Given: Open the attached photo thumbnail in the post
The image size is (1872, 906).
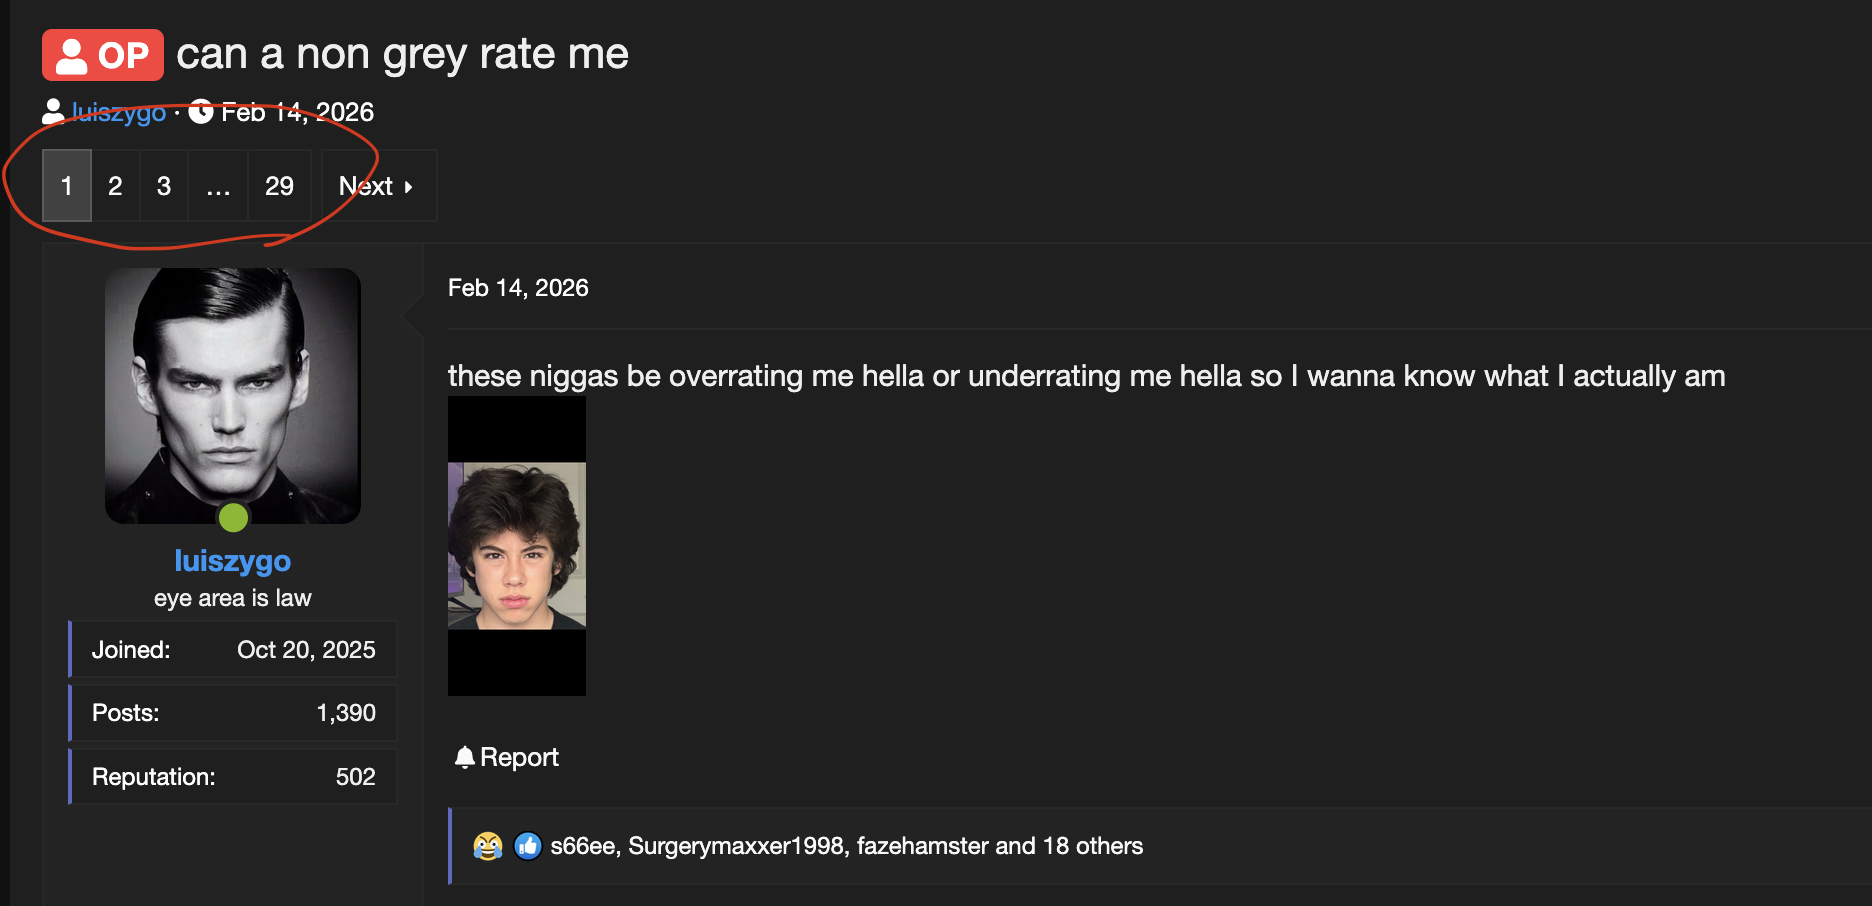Looking at the screenshot, I should [516, 546].
